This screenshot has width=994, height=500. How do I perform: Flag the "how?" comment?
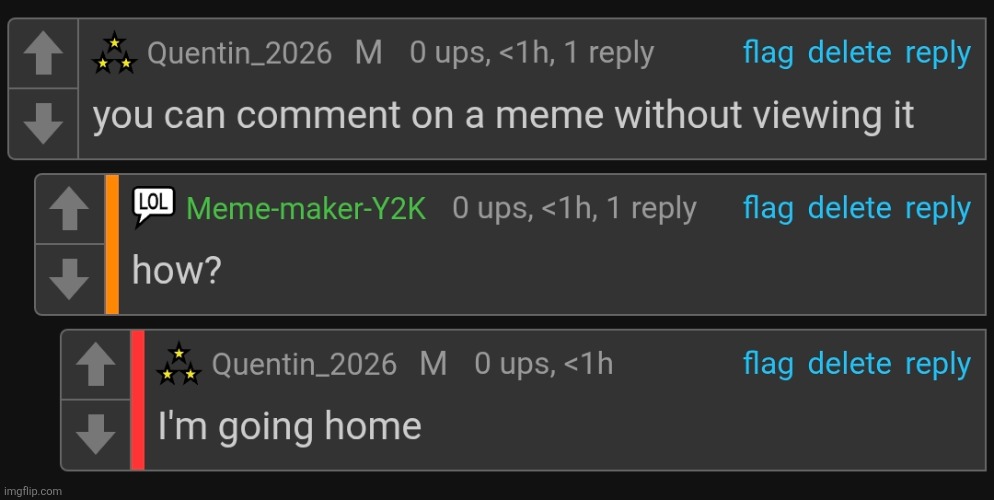click(x=768, y=208)
